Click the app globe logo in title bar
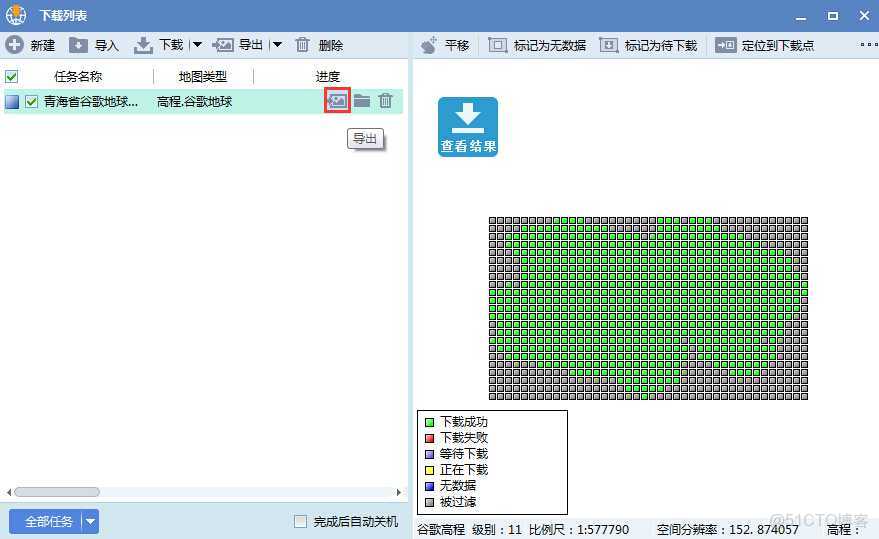Image resolution: width=879 pixels, height=539 pixels. 16,15
